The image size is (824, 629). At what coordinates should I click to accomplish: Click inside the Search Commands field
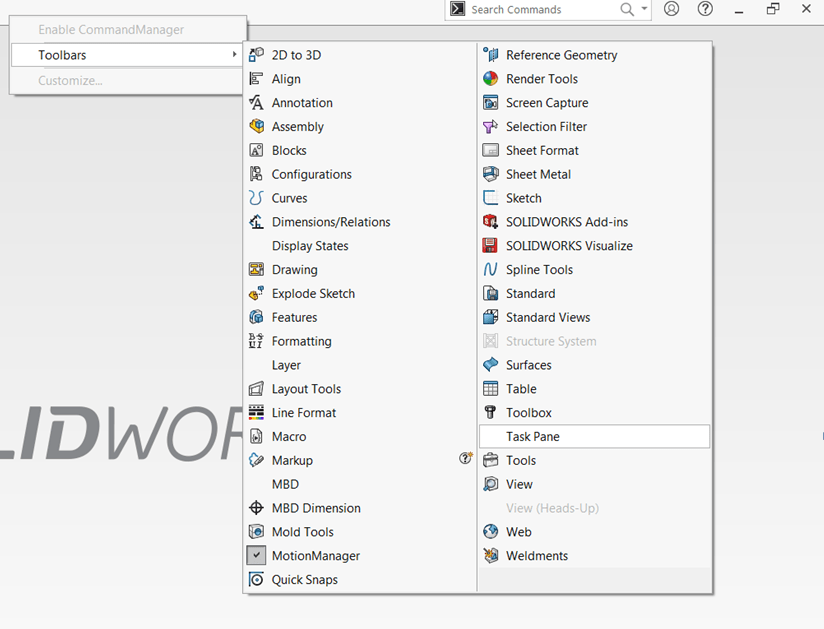click(x=544, y=9)
